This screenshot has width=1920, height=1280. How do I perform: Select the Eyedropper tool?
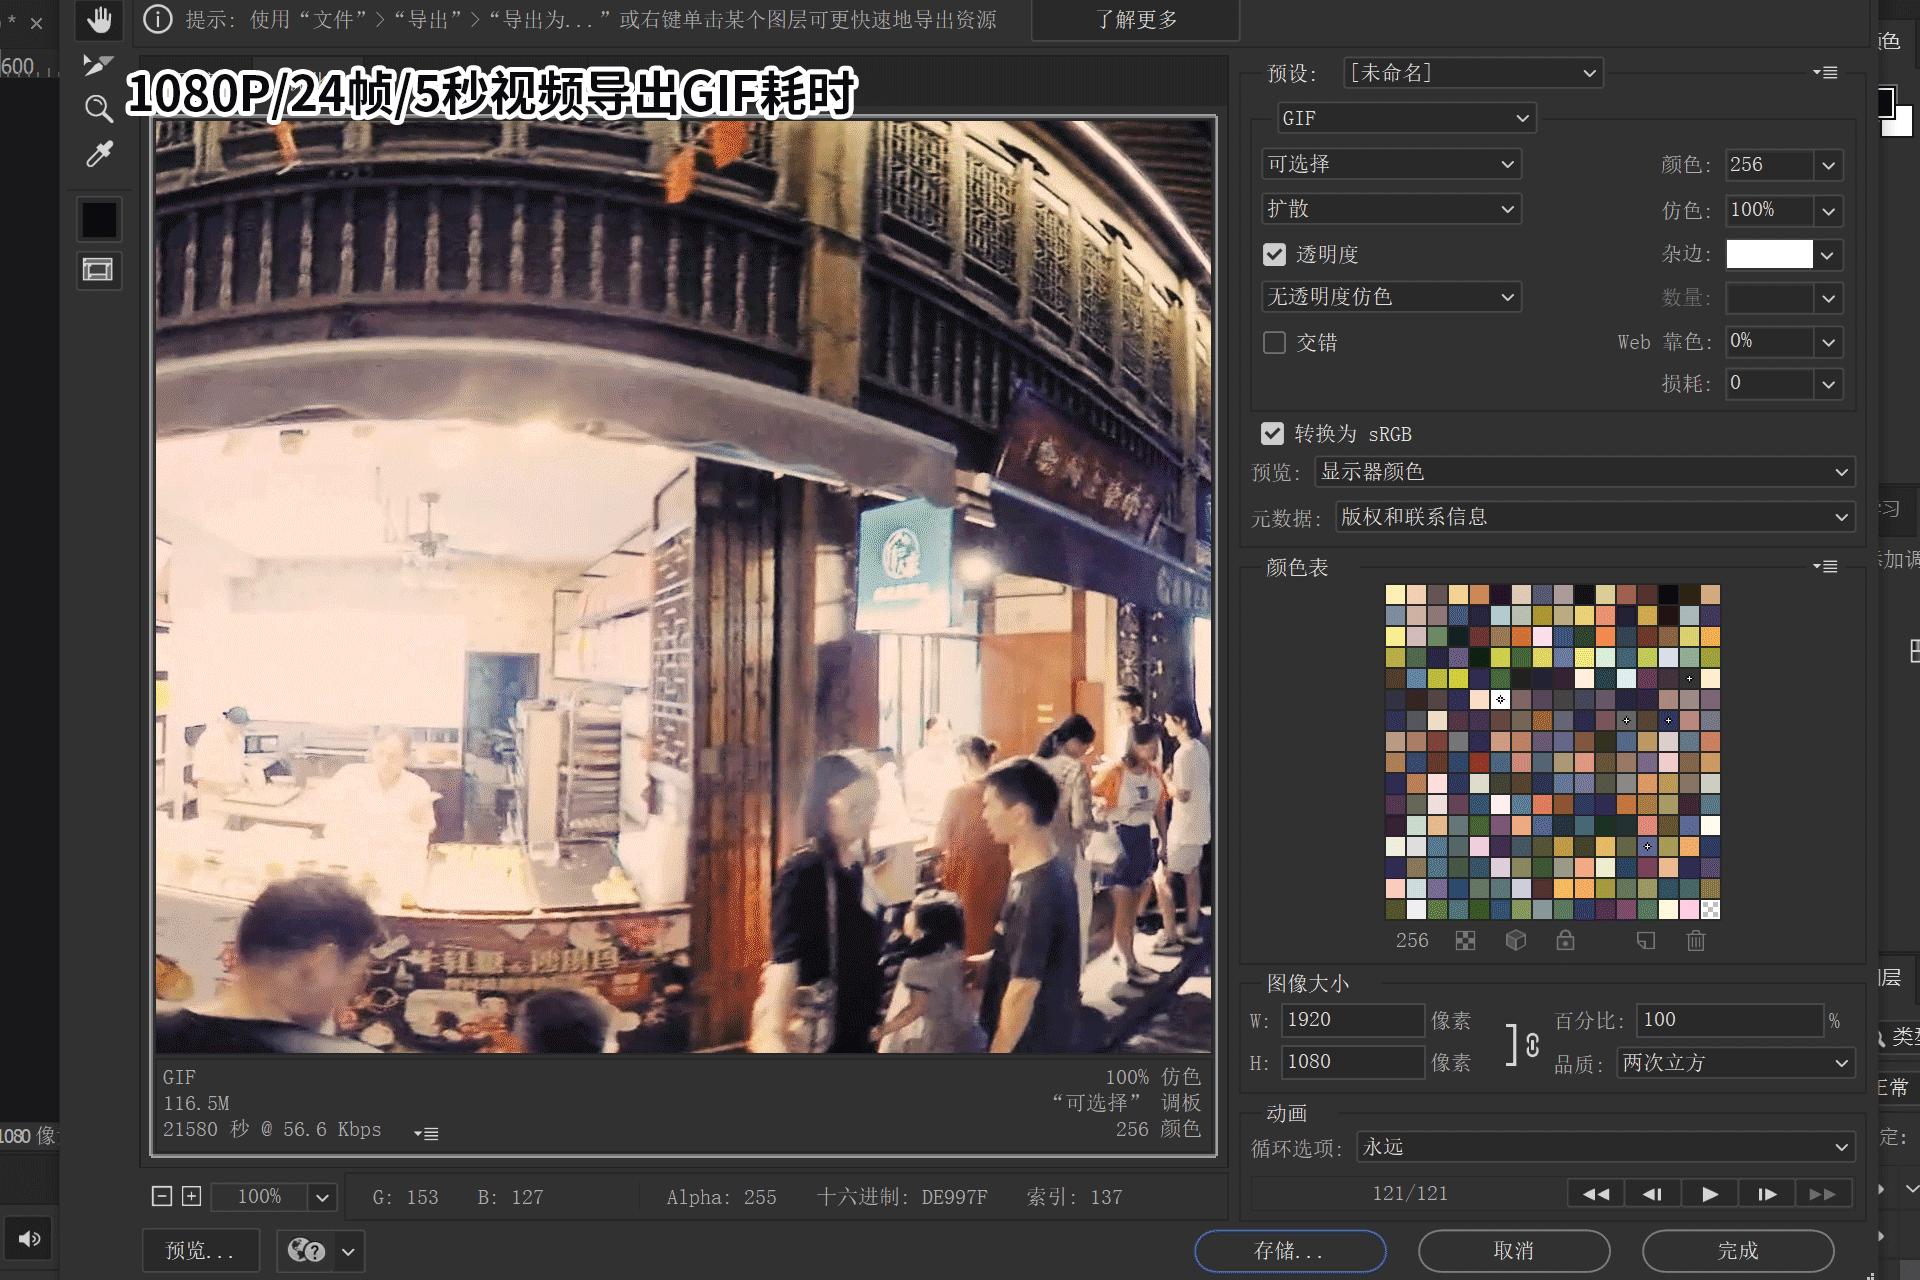[98, 154]
